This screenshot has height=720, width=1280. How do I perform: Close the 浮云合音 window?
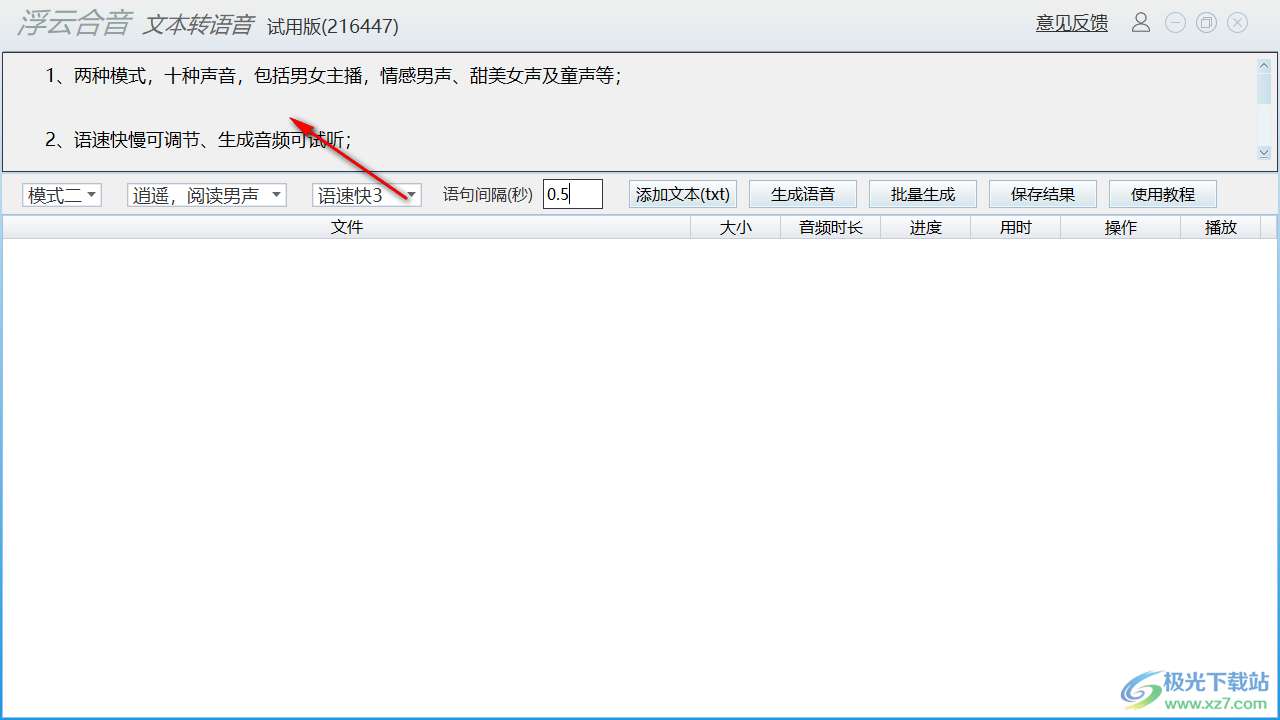[x=1238, y=22]
